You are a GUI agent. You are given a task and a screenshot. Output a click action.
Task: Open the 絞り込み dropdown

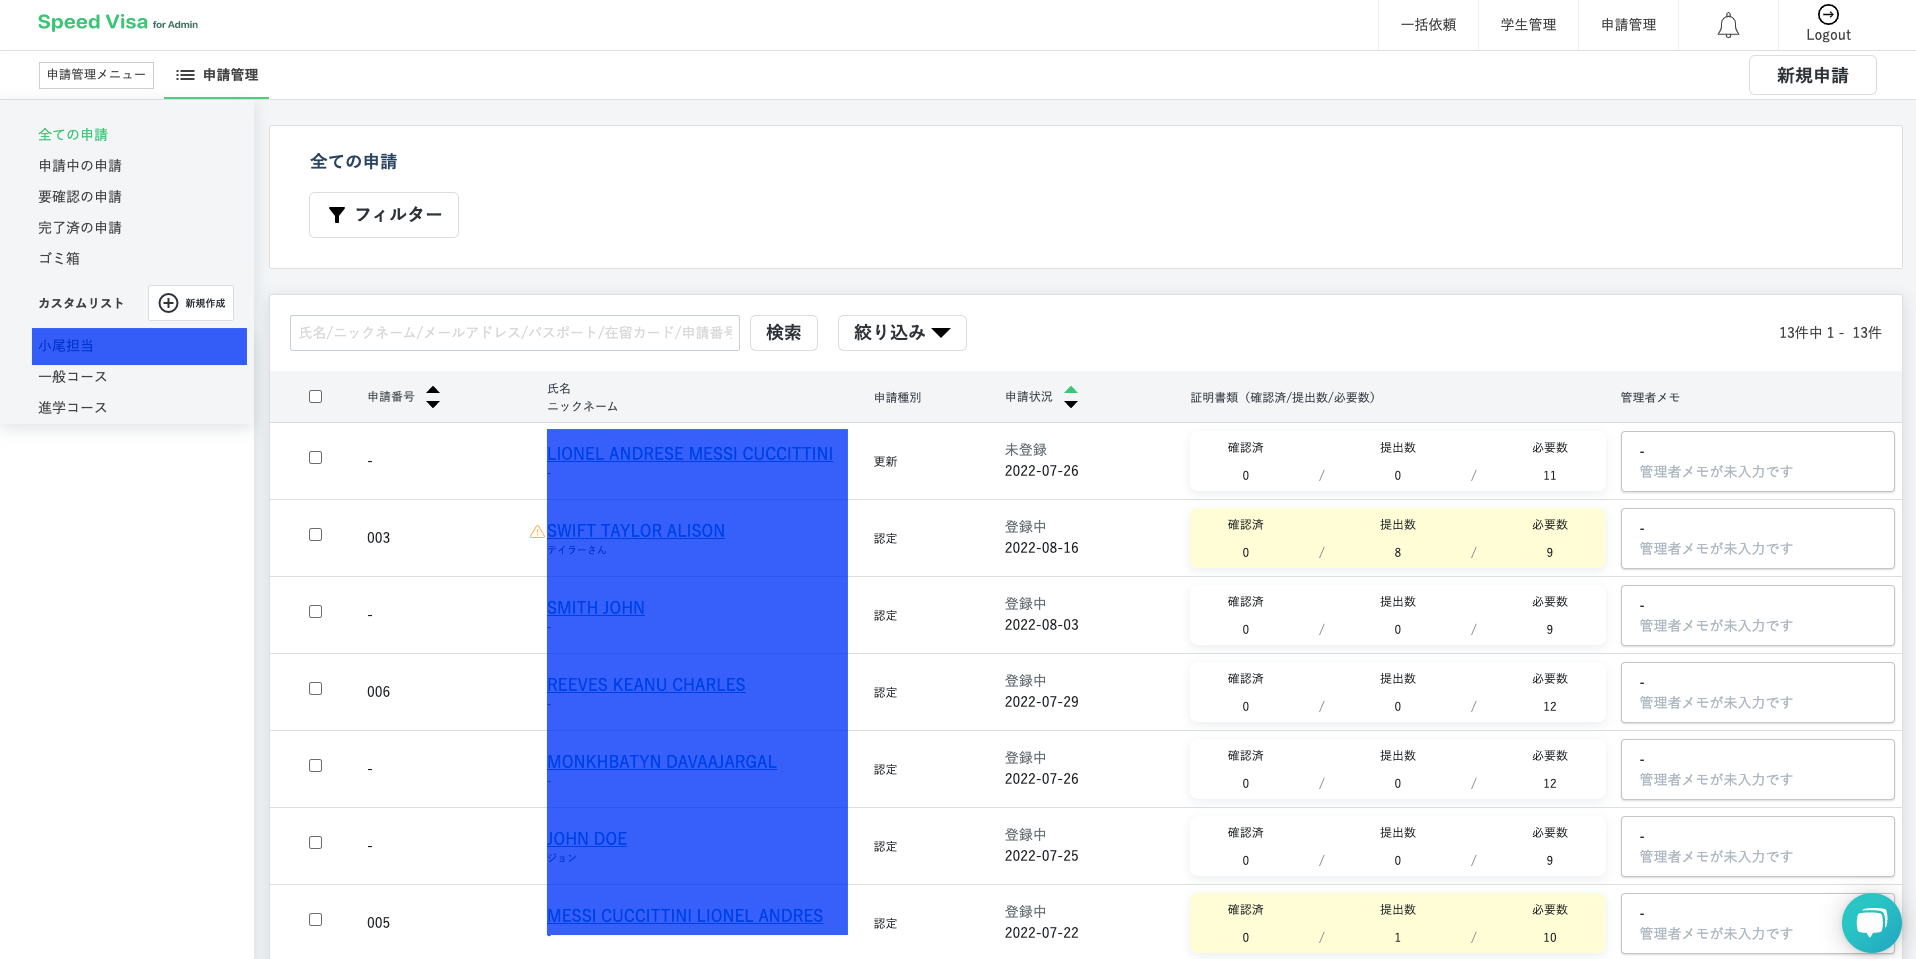point(902,333)
